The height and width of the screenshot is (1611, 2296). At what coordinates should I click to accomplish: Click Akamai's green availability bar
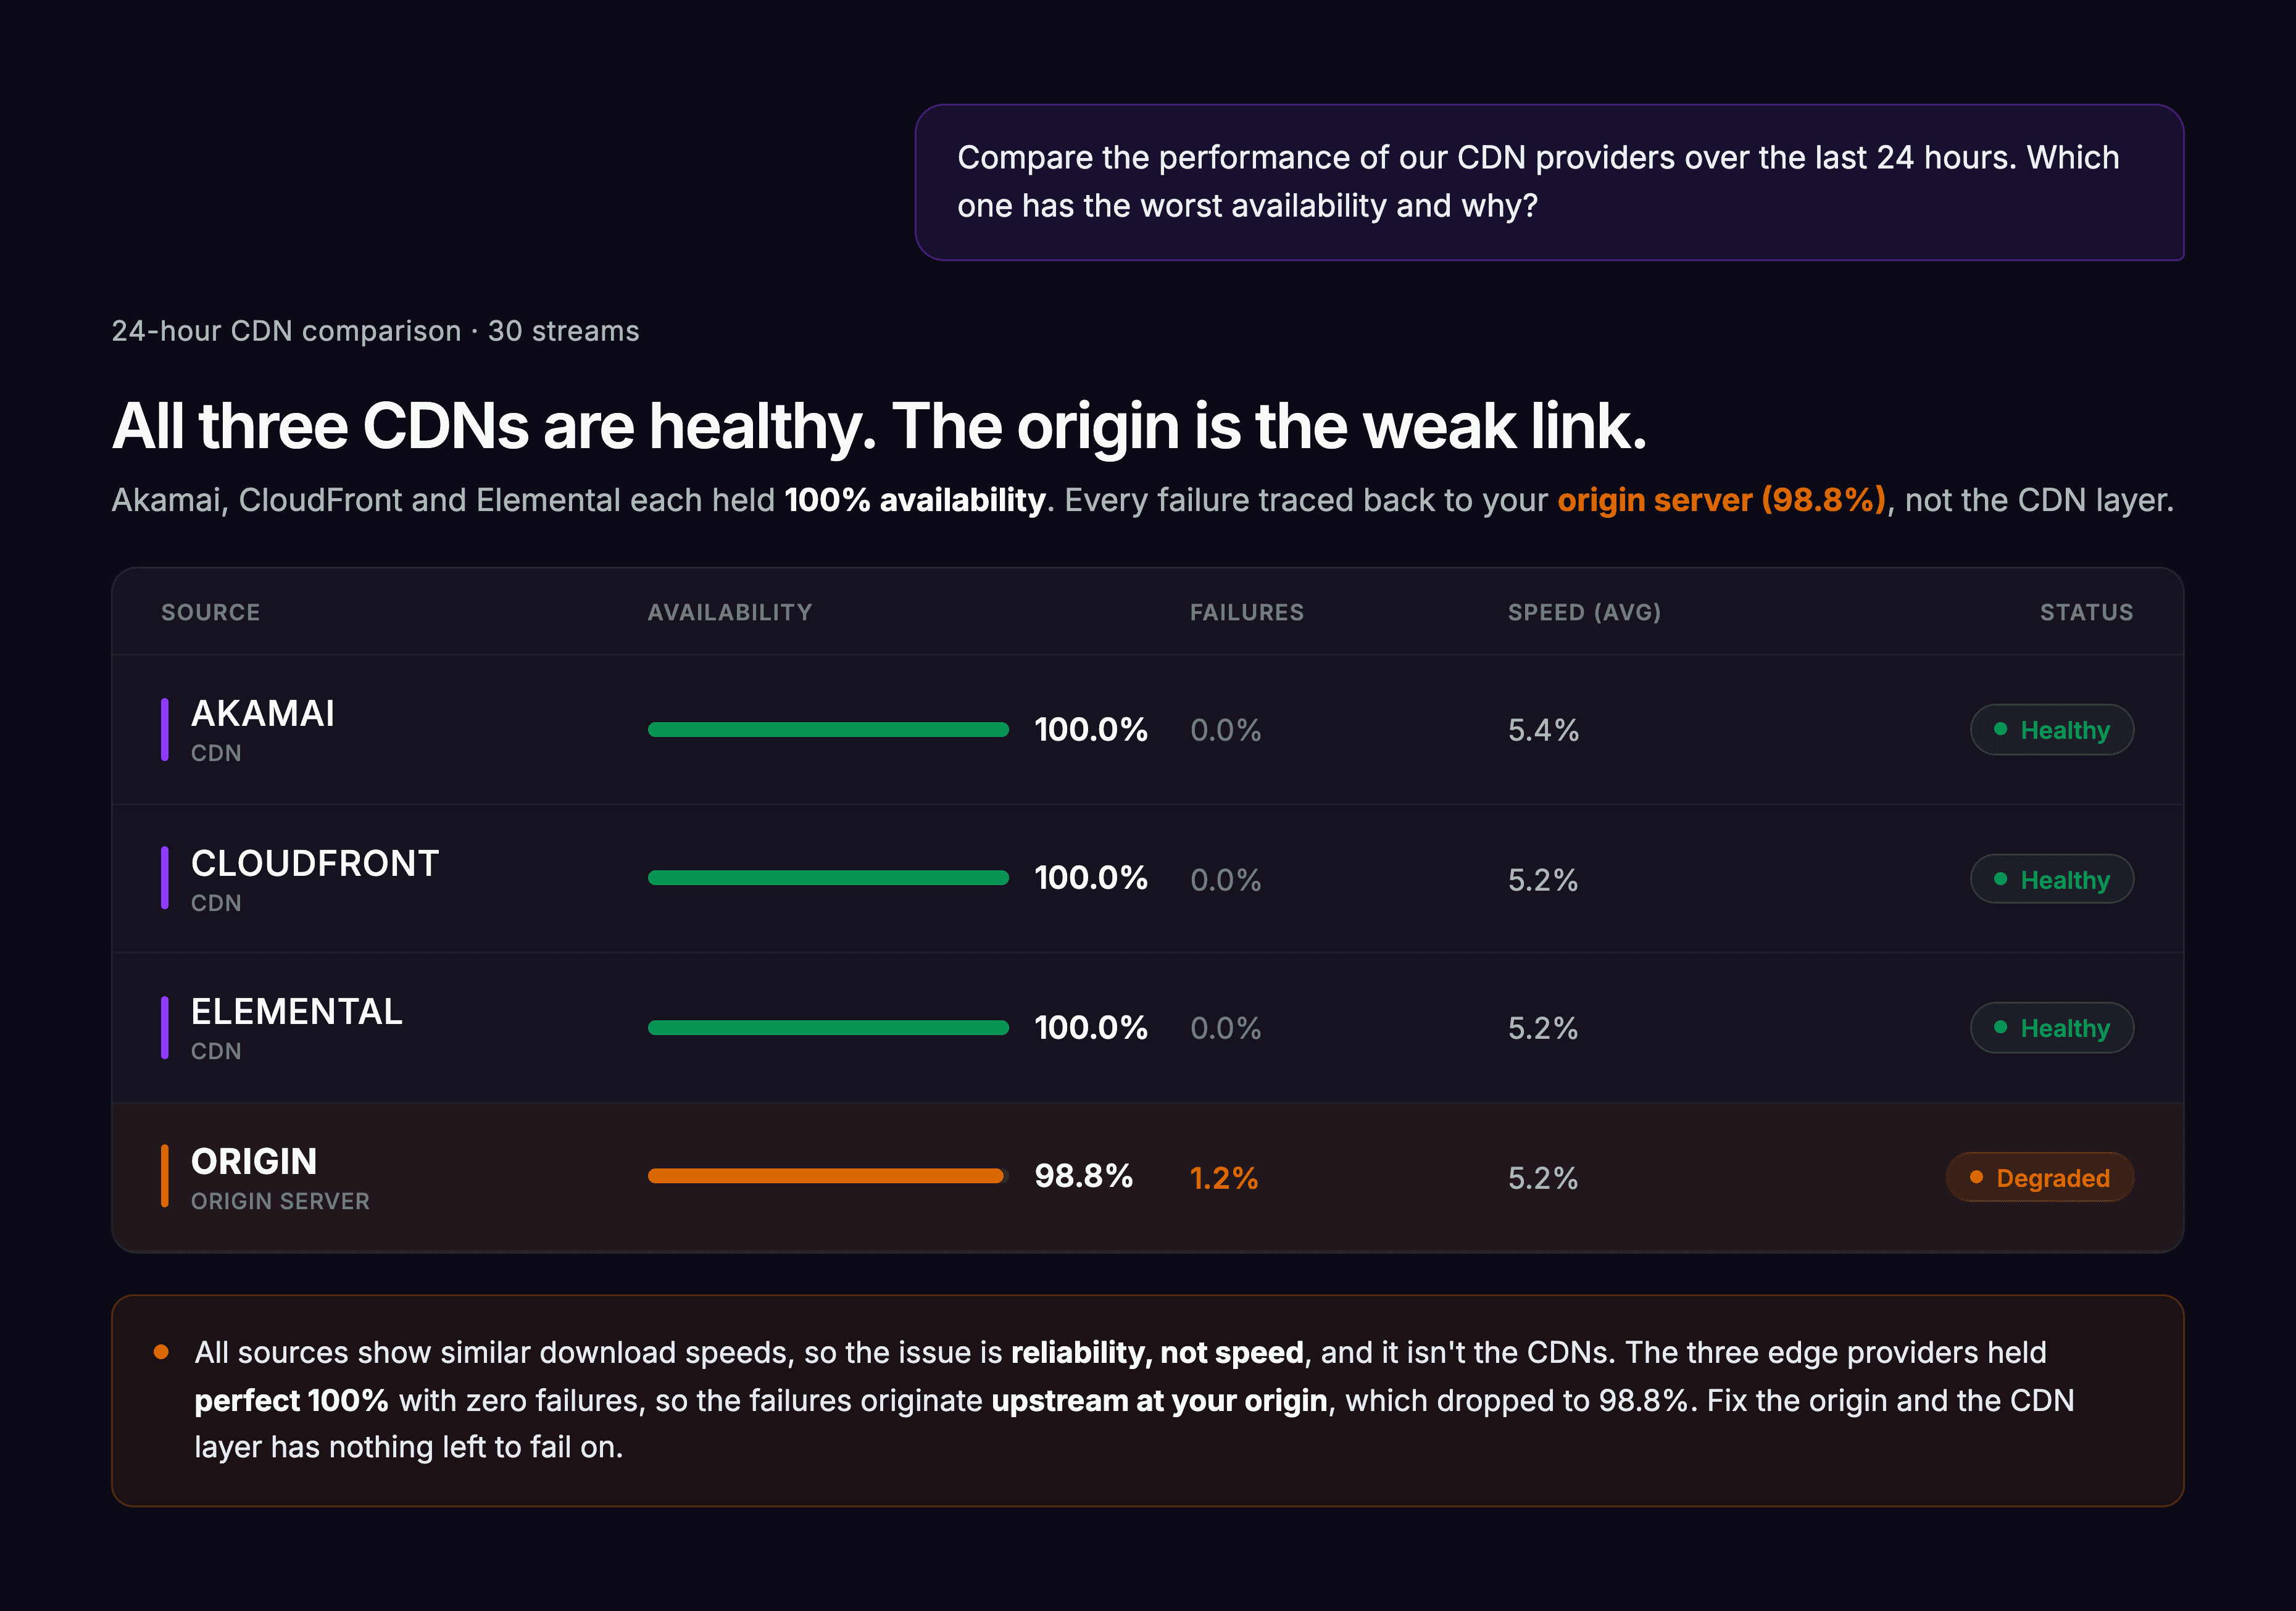(828, 729)
